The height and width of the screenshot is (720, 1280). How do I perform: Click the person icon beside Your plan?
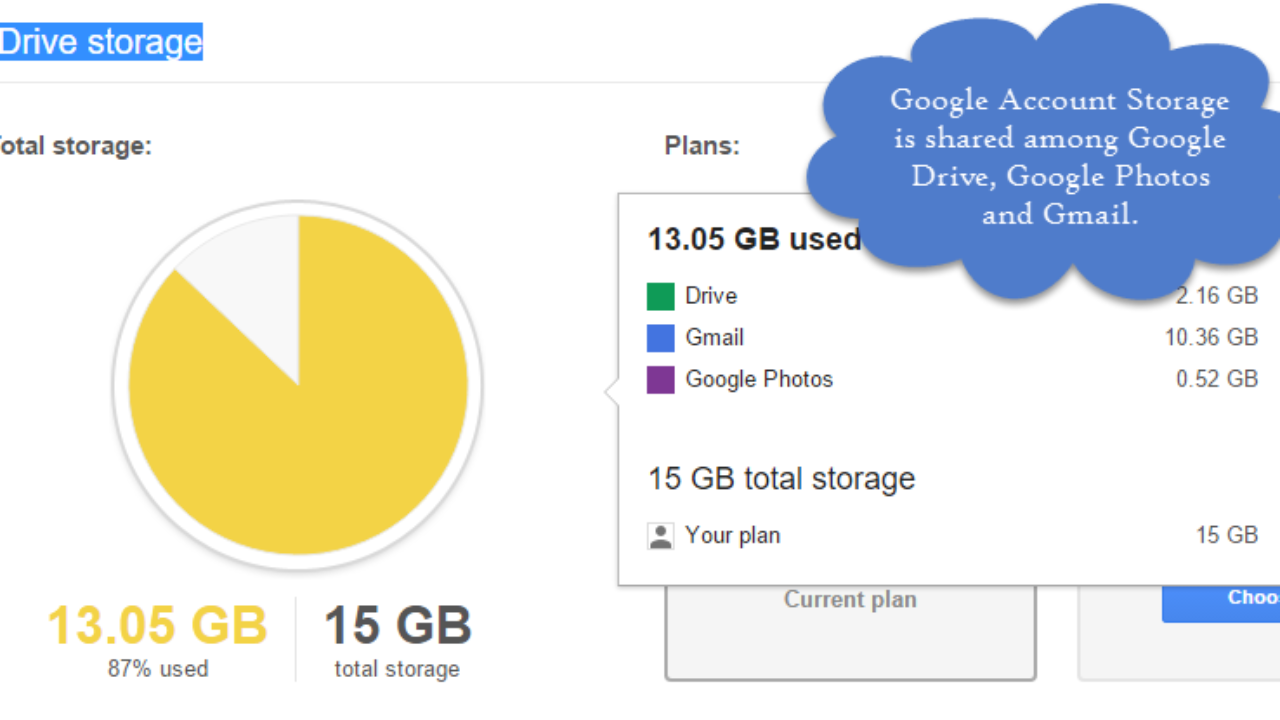660,536
